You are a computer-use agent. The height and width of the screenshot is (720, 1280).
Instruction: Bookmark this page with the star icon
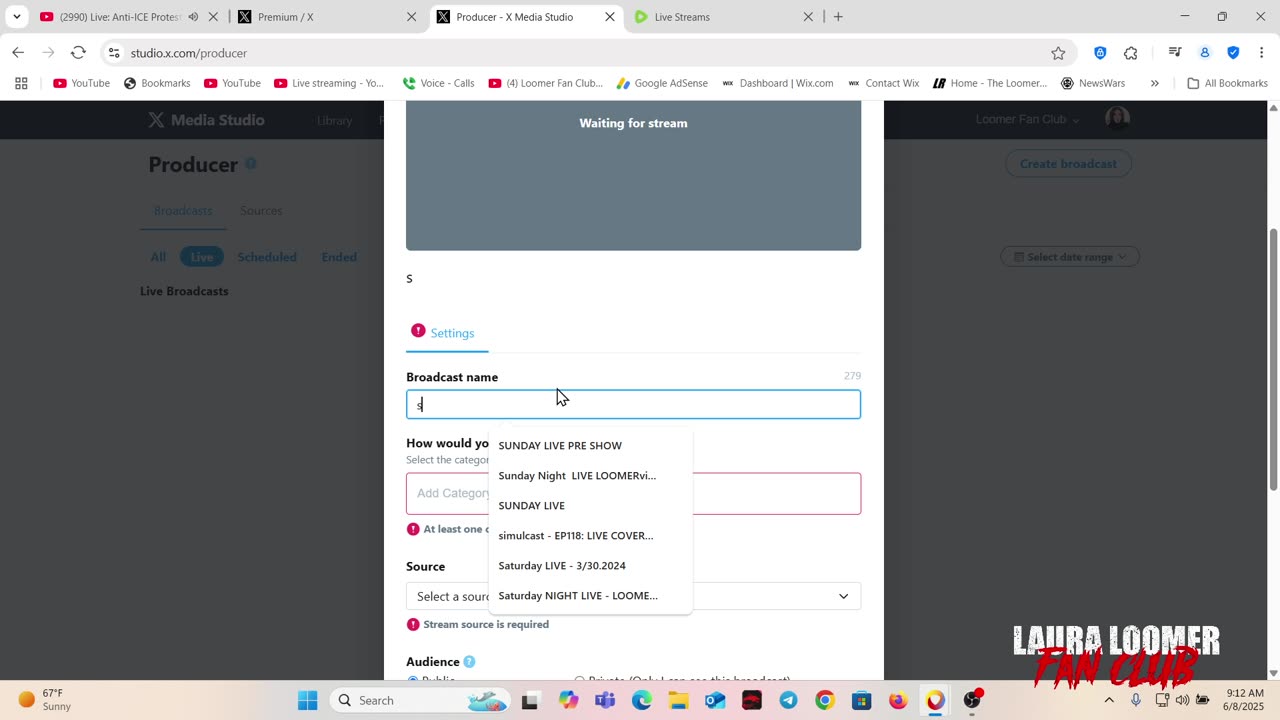(1058, 53)
